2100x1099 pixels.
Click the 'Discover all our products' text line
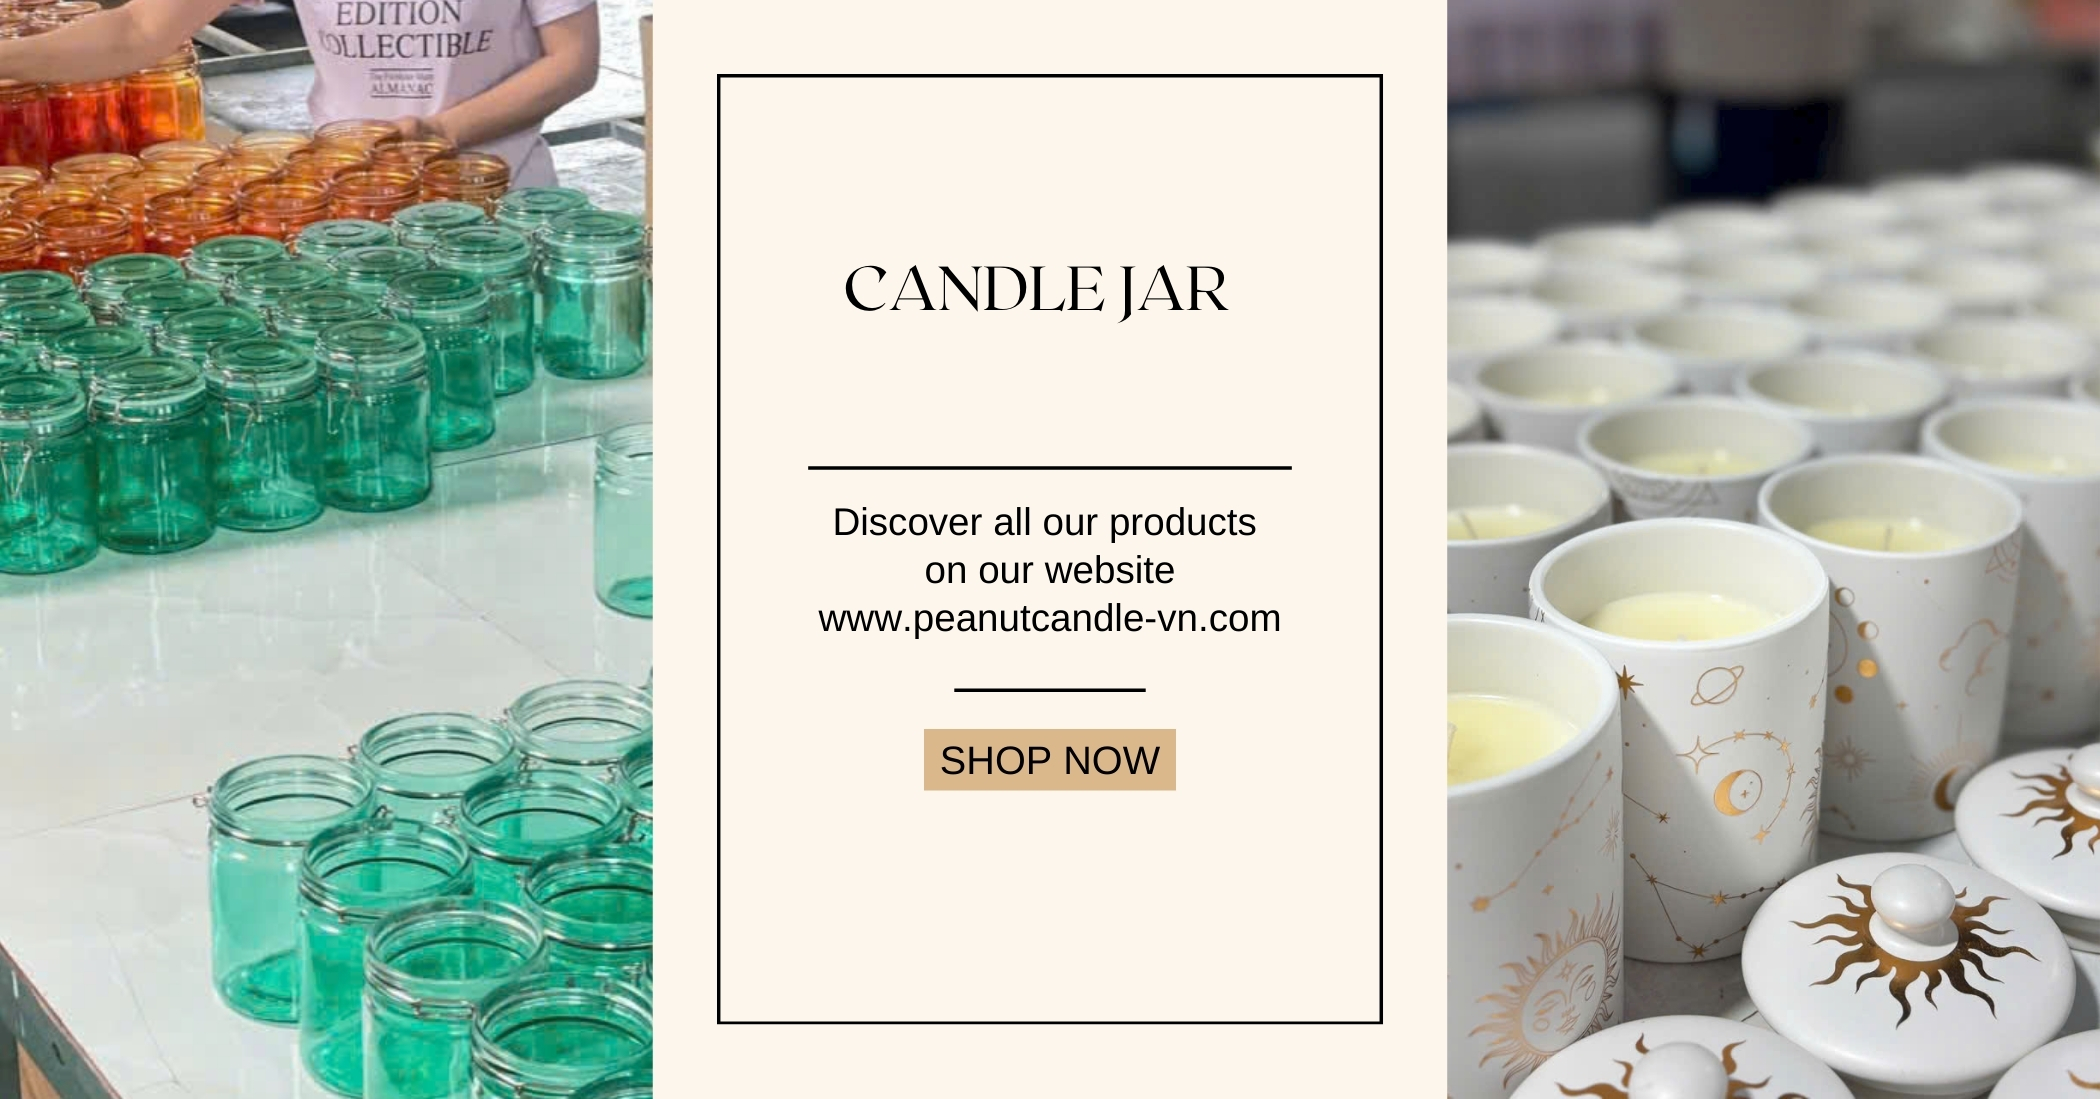(x=1044, y=522)
